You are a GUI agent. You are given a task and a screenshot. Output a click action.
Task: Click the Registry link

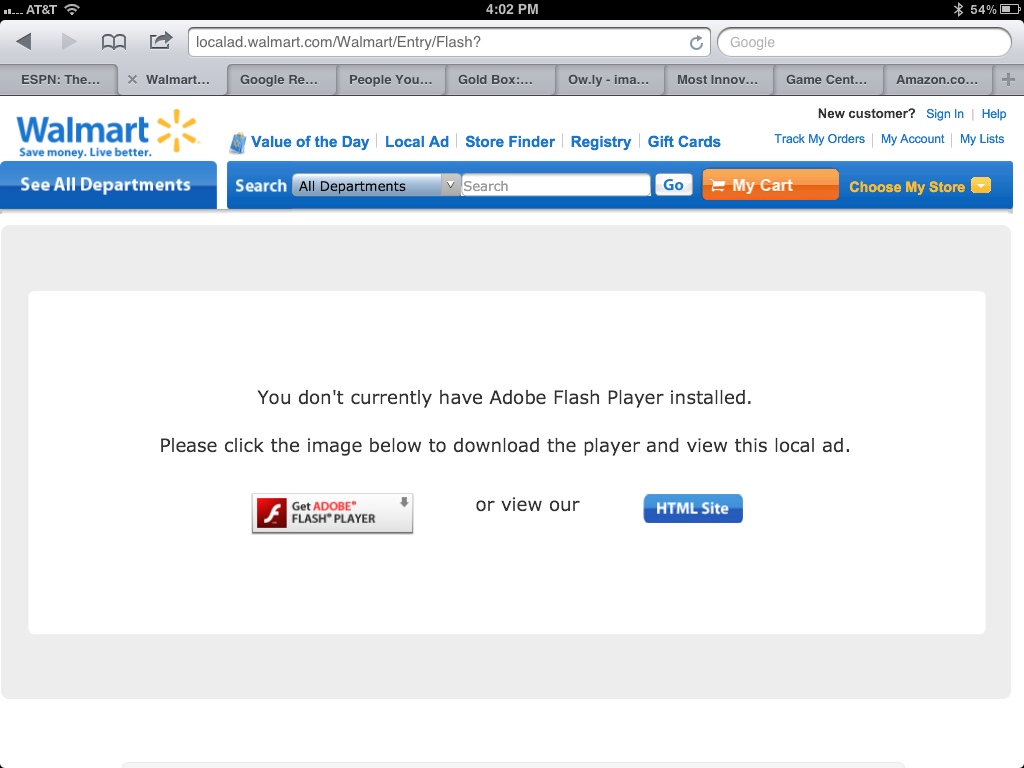601,142
